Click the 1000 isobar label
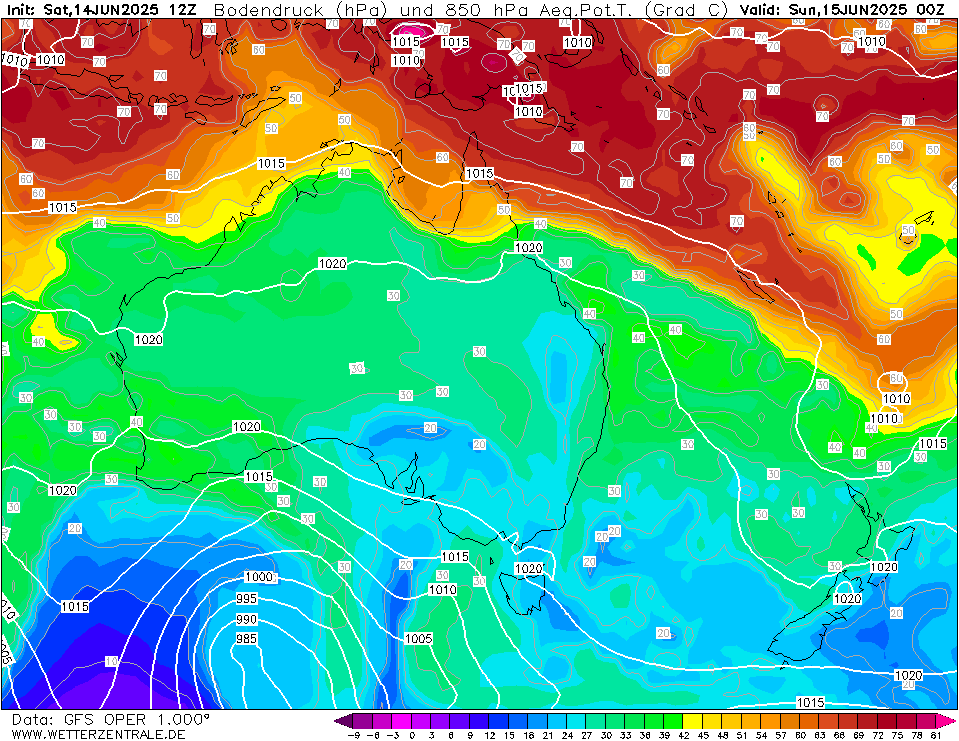The height and width of the screenshot is (741, 959). 259,577
